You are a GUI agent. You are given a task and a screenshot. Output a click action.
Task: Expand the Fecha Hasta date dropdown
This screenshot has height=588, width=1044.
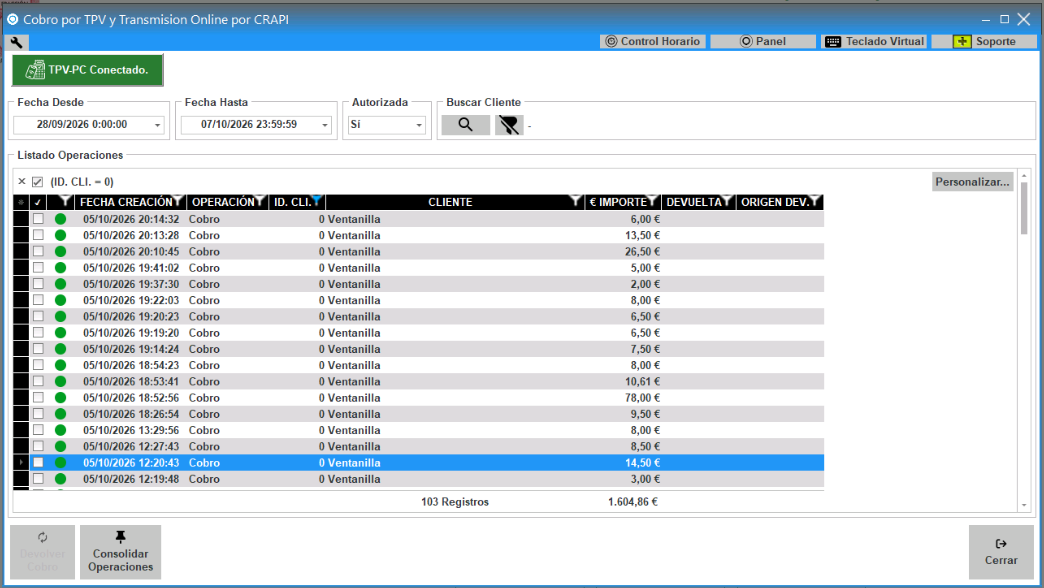coord(325,125)
